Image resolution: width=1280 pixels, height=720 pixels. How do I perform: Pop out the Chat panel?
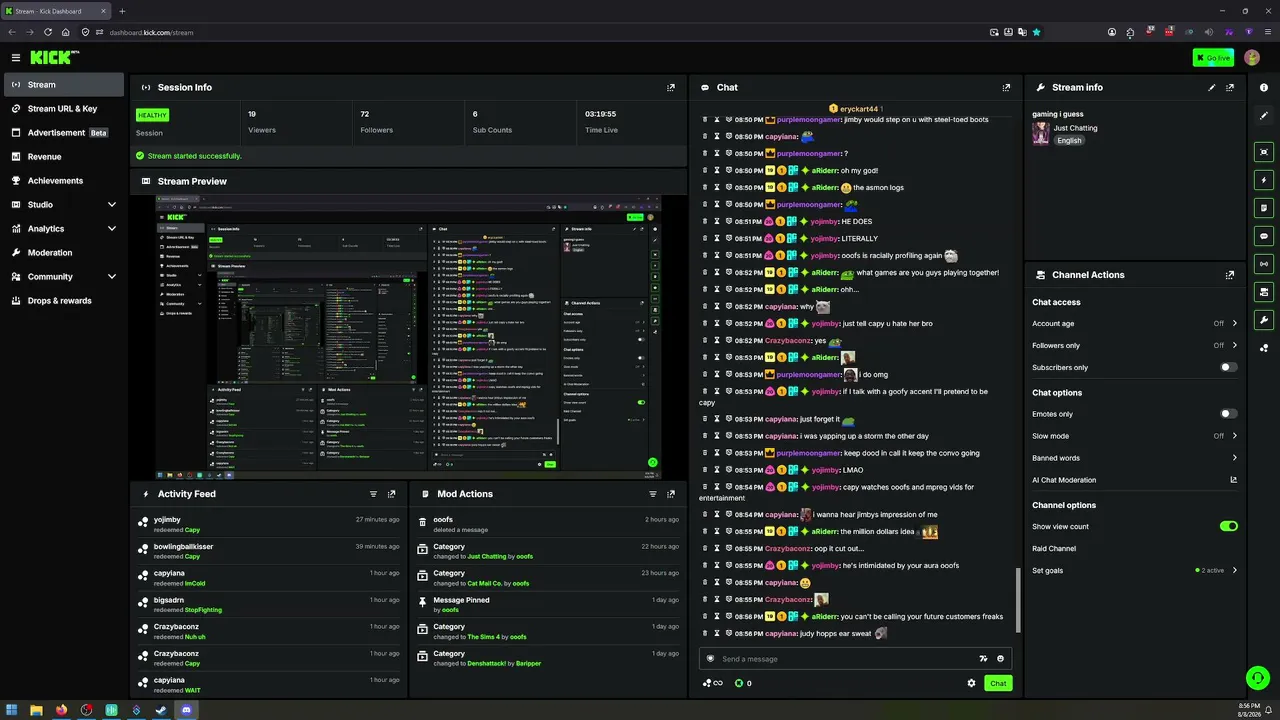point(1006,88)
